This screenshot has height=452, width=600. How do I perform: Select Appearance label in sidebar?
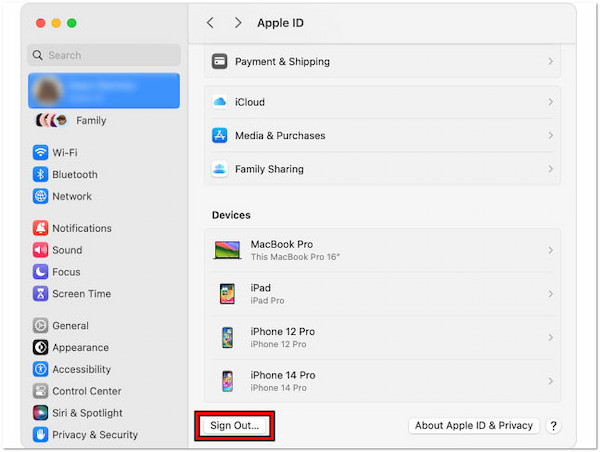pos(80,348)
